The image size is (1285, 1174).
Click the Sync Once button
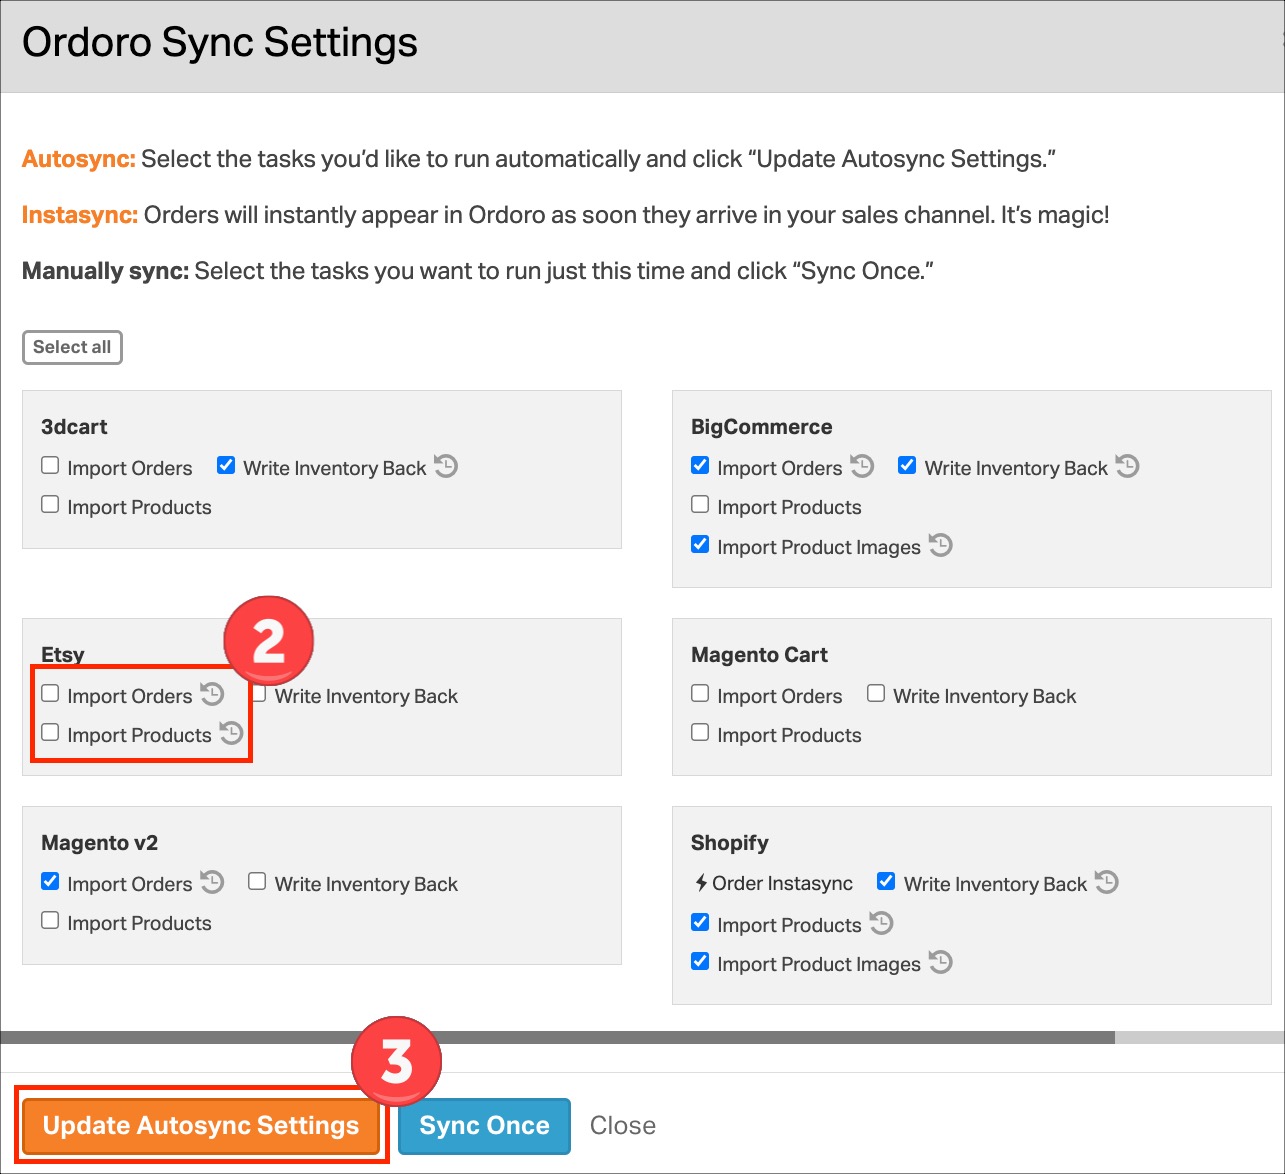tap(484, 1126)
